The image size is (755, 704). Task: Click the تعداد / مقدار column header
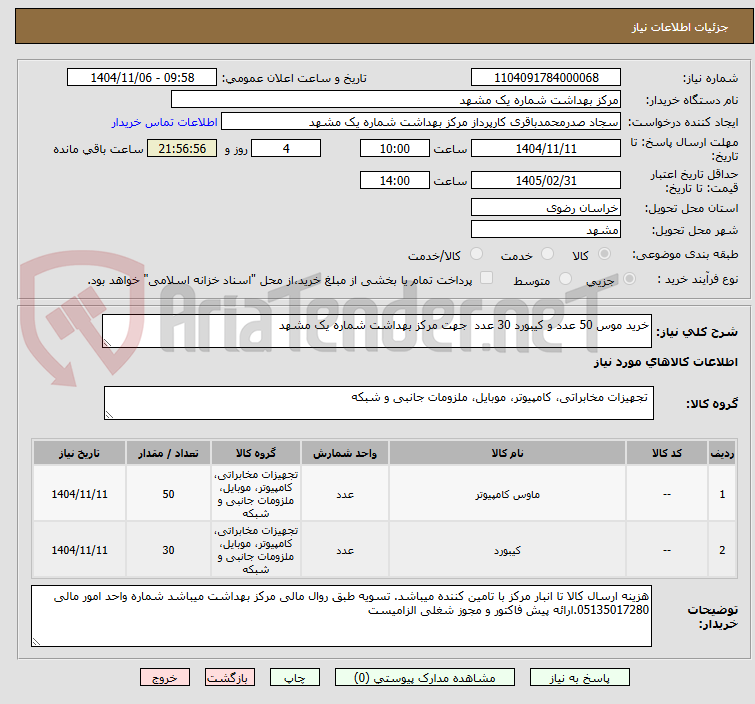click(x=168, y=453)
